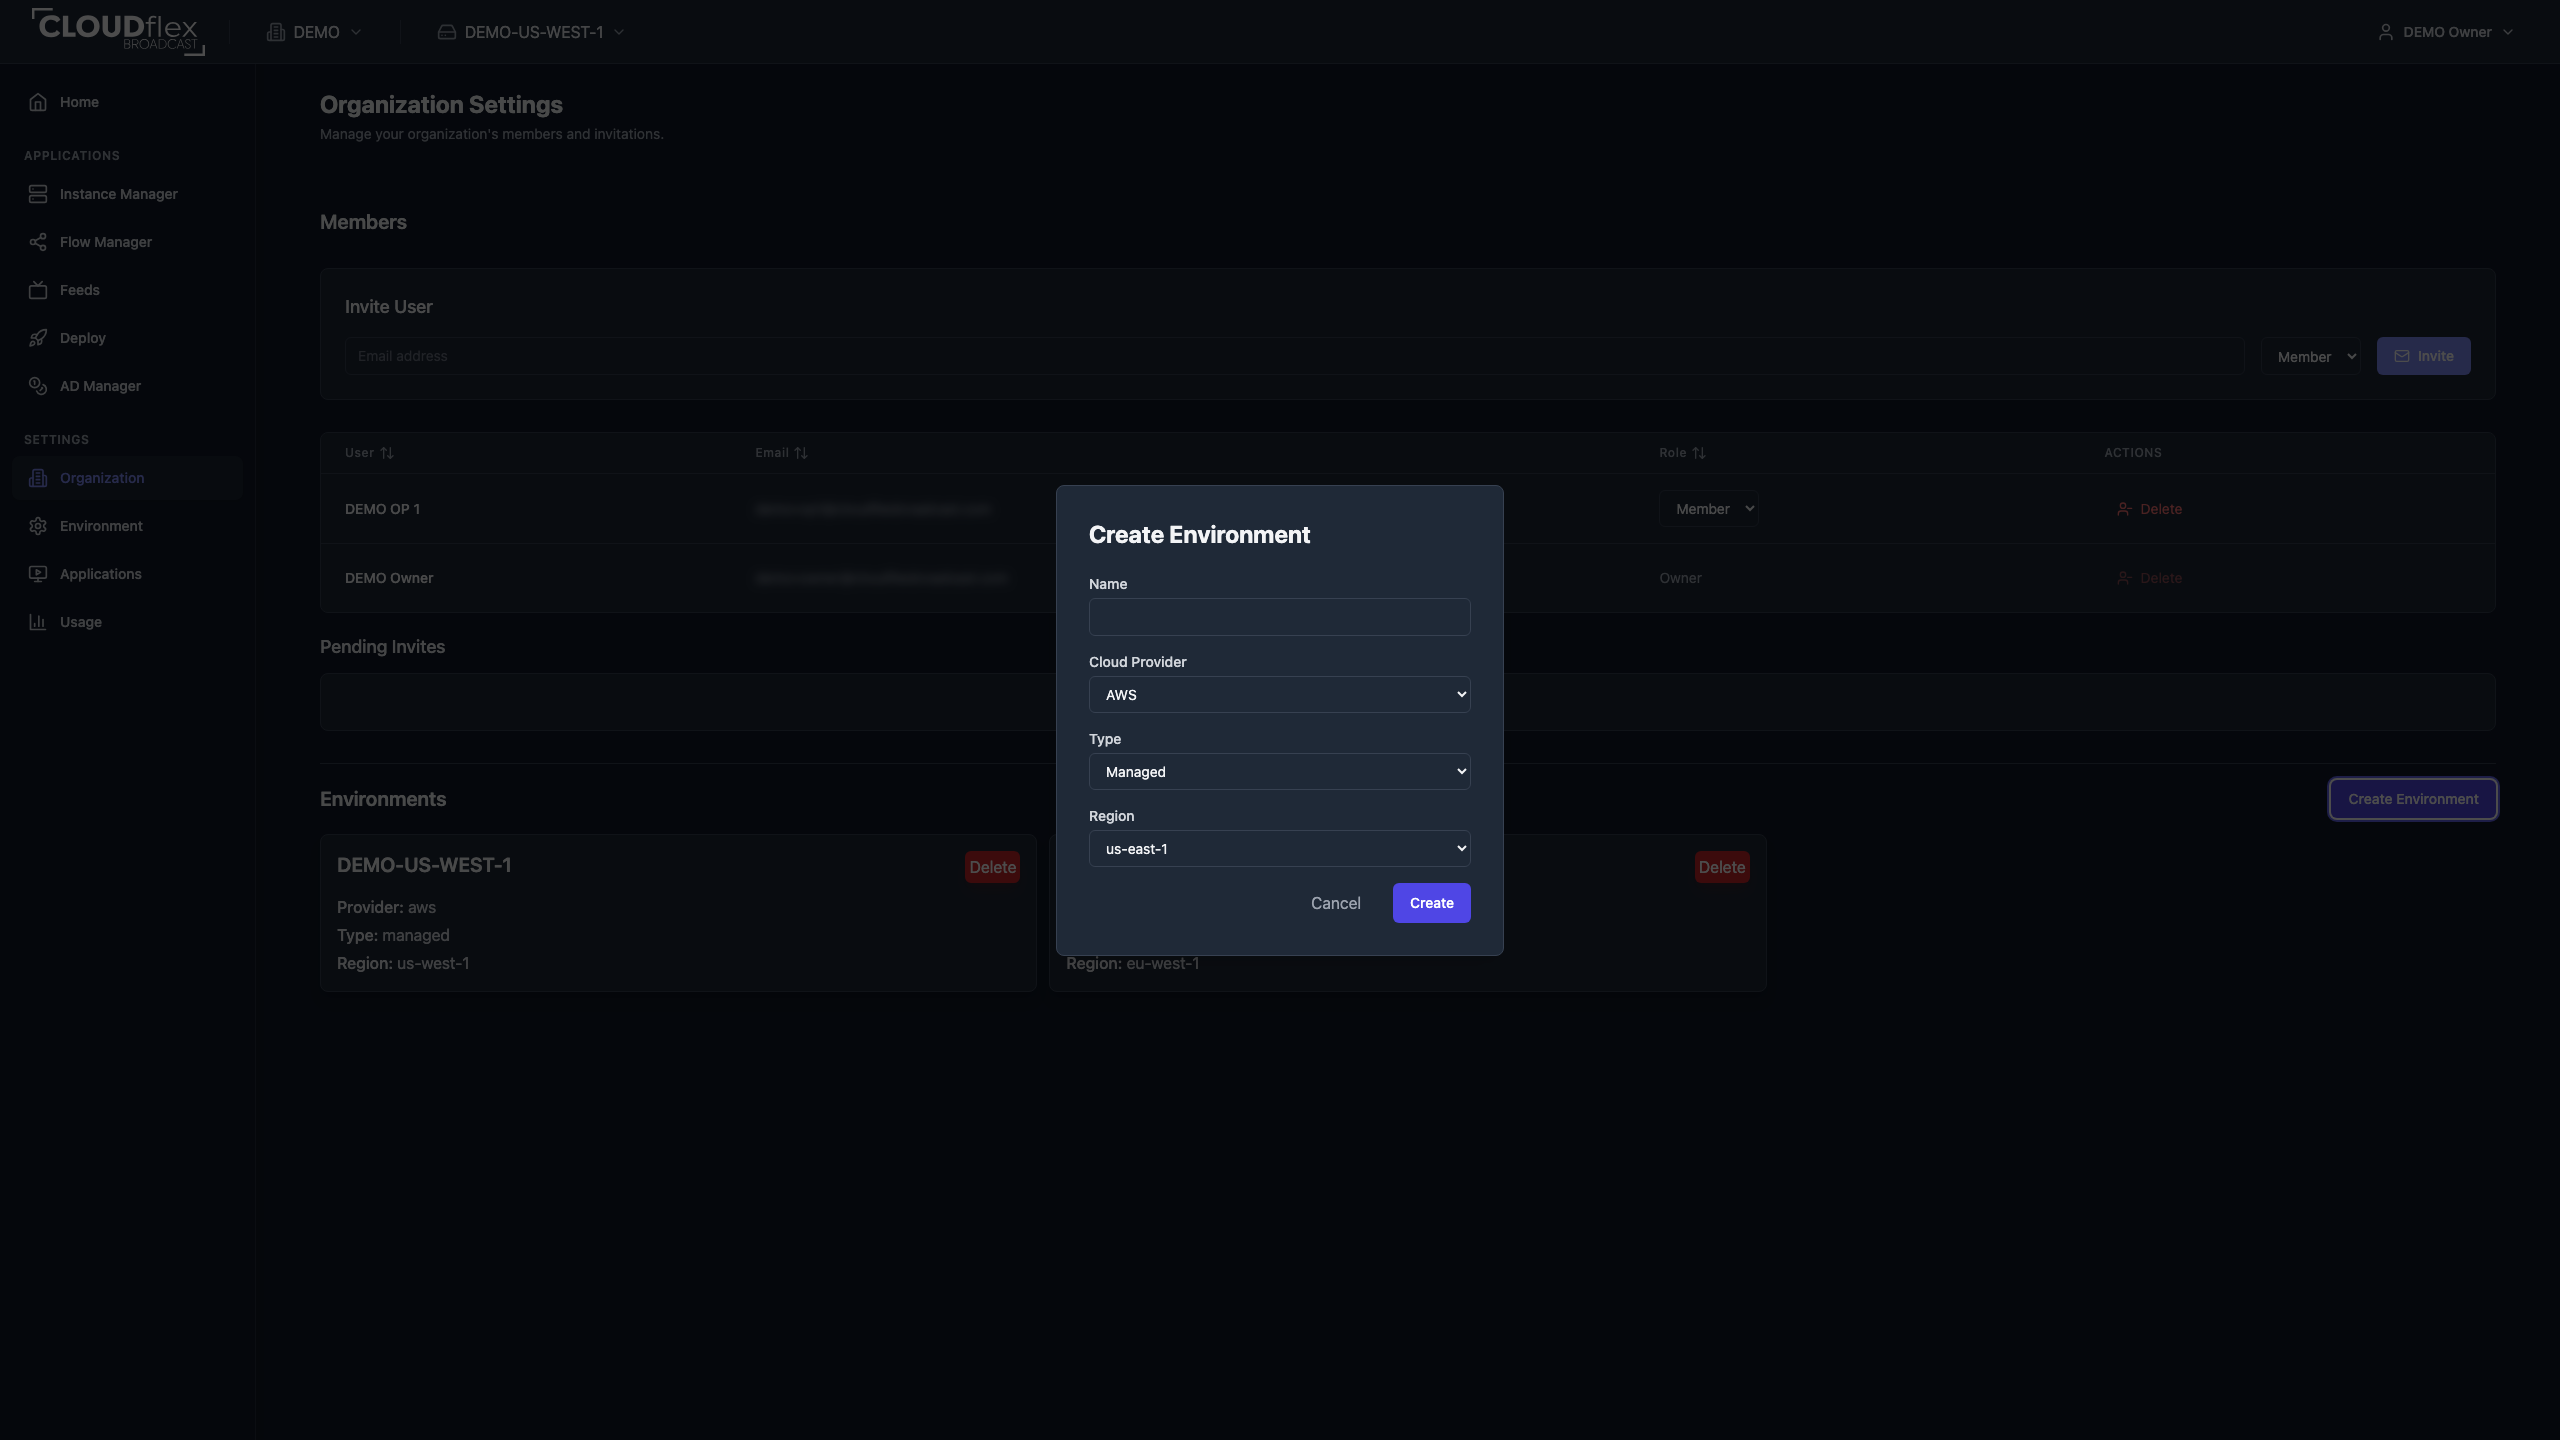Click the Feeds TV icon
This screenshot has height=1440, width=2560.
pos(38,290)
